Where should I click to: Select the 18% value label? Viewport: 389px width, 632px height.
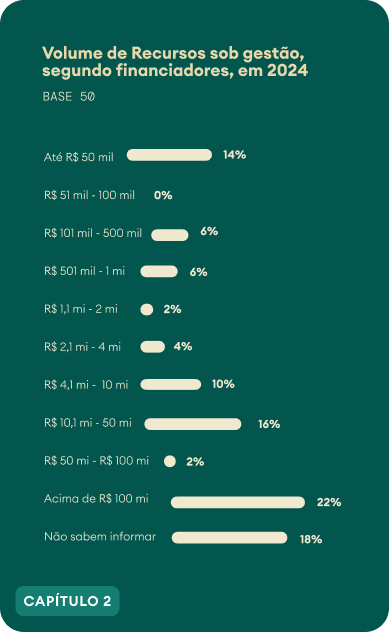(x=311, y=539)
